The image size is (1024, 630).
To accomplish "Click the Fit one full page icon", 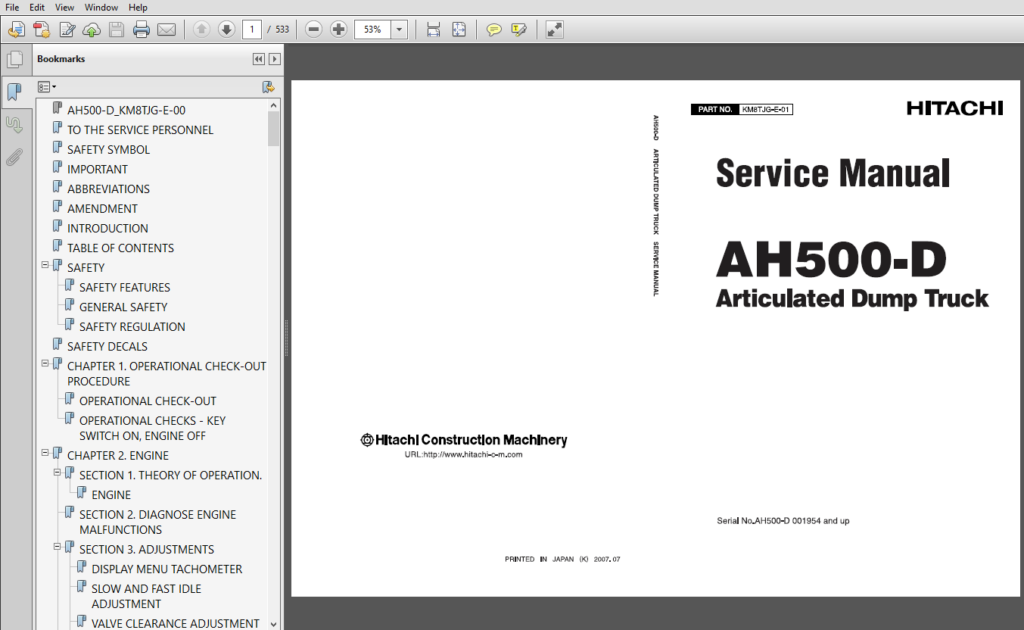I will pyautogui.click(x=459, y=29).
